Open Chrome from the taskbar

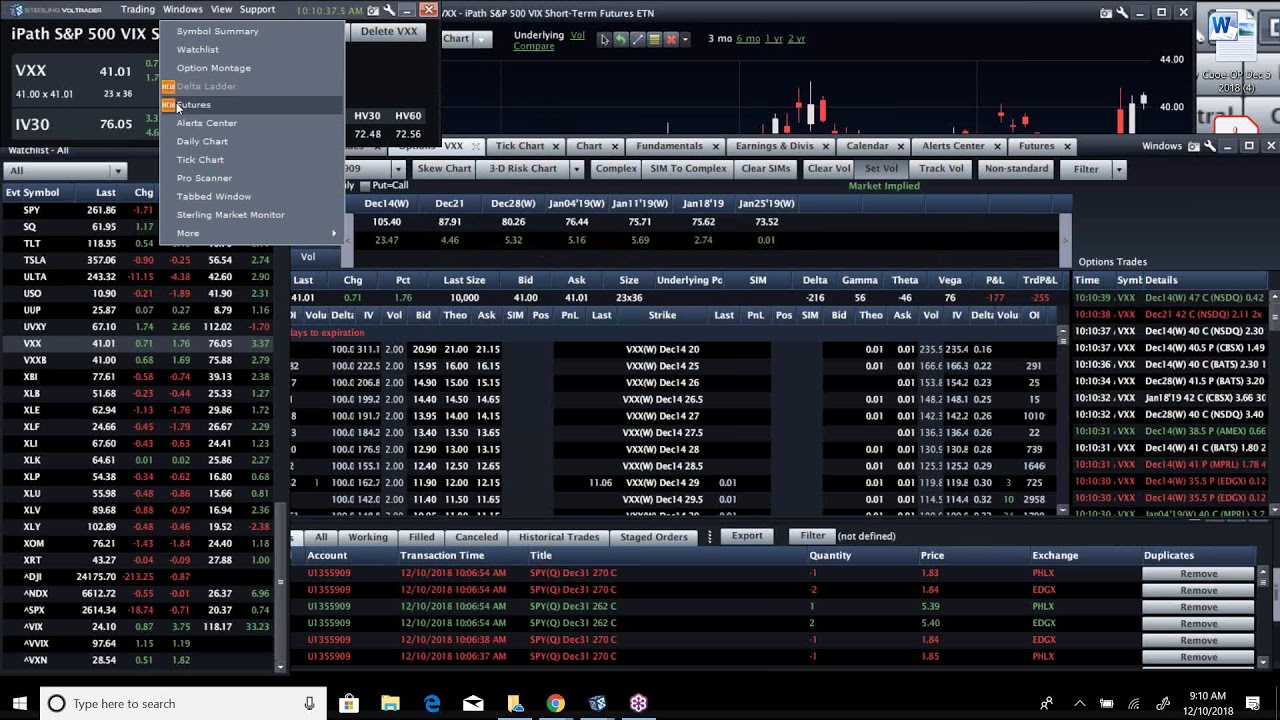[555, 704]
